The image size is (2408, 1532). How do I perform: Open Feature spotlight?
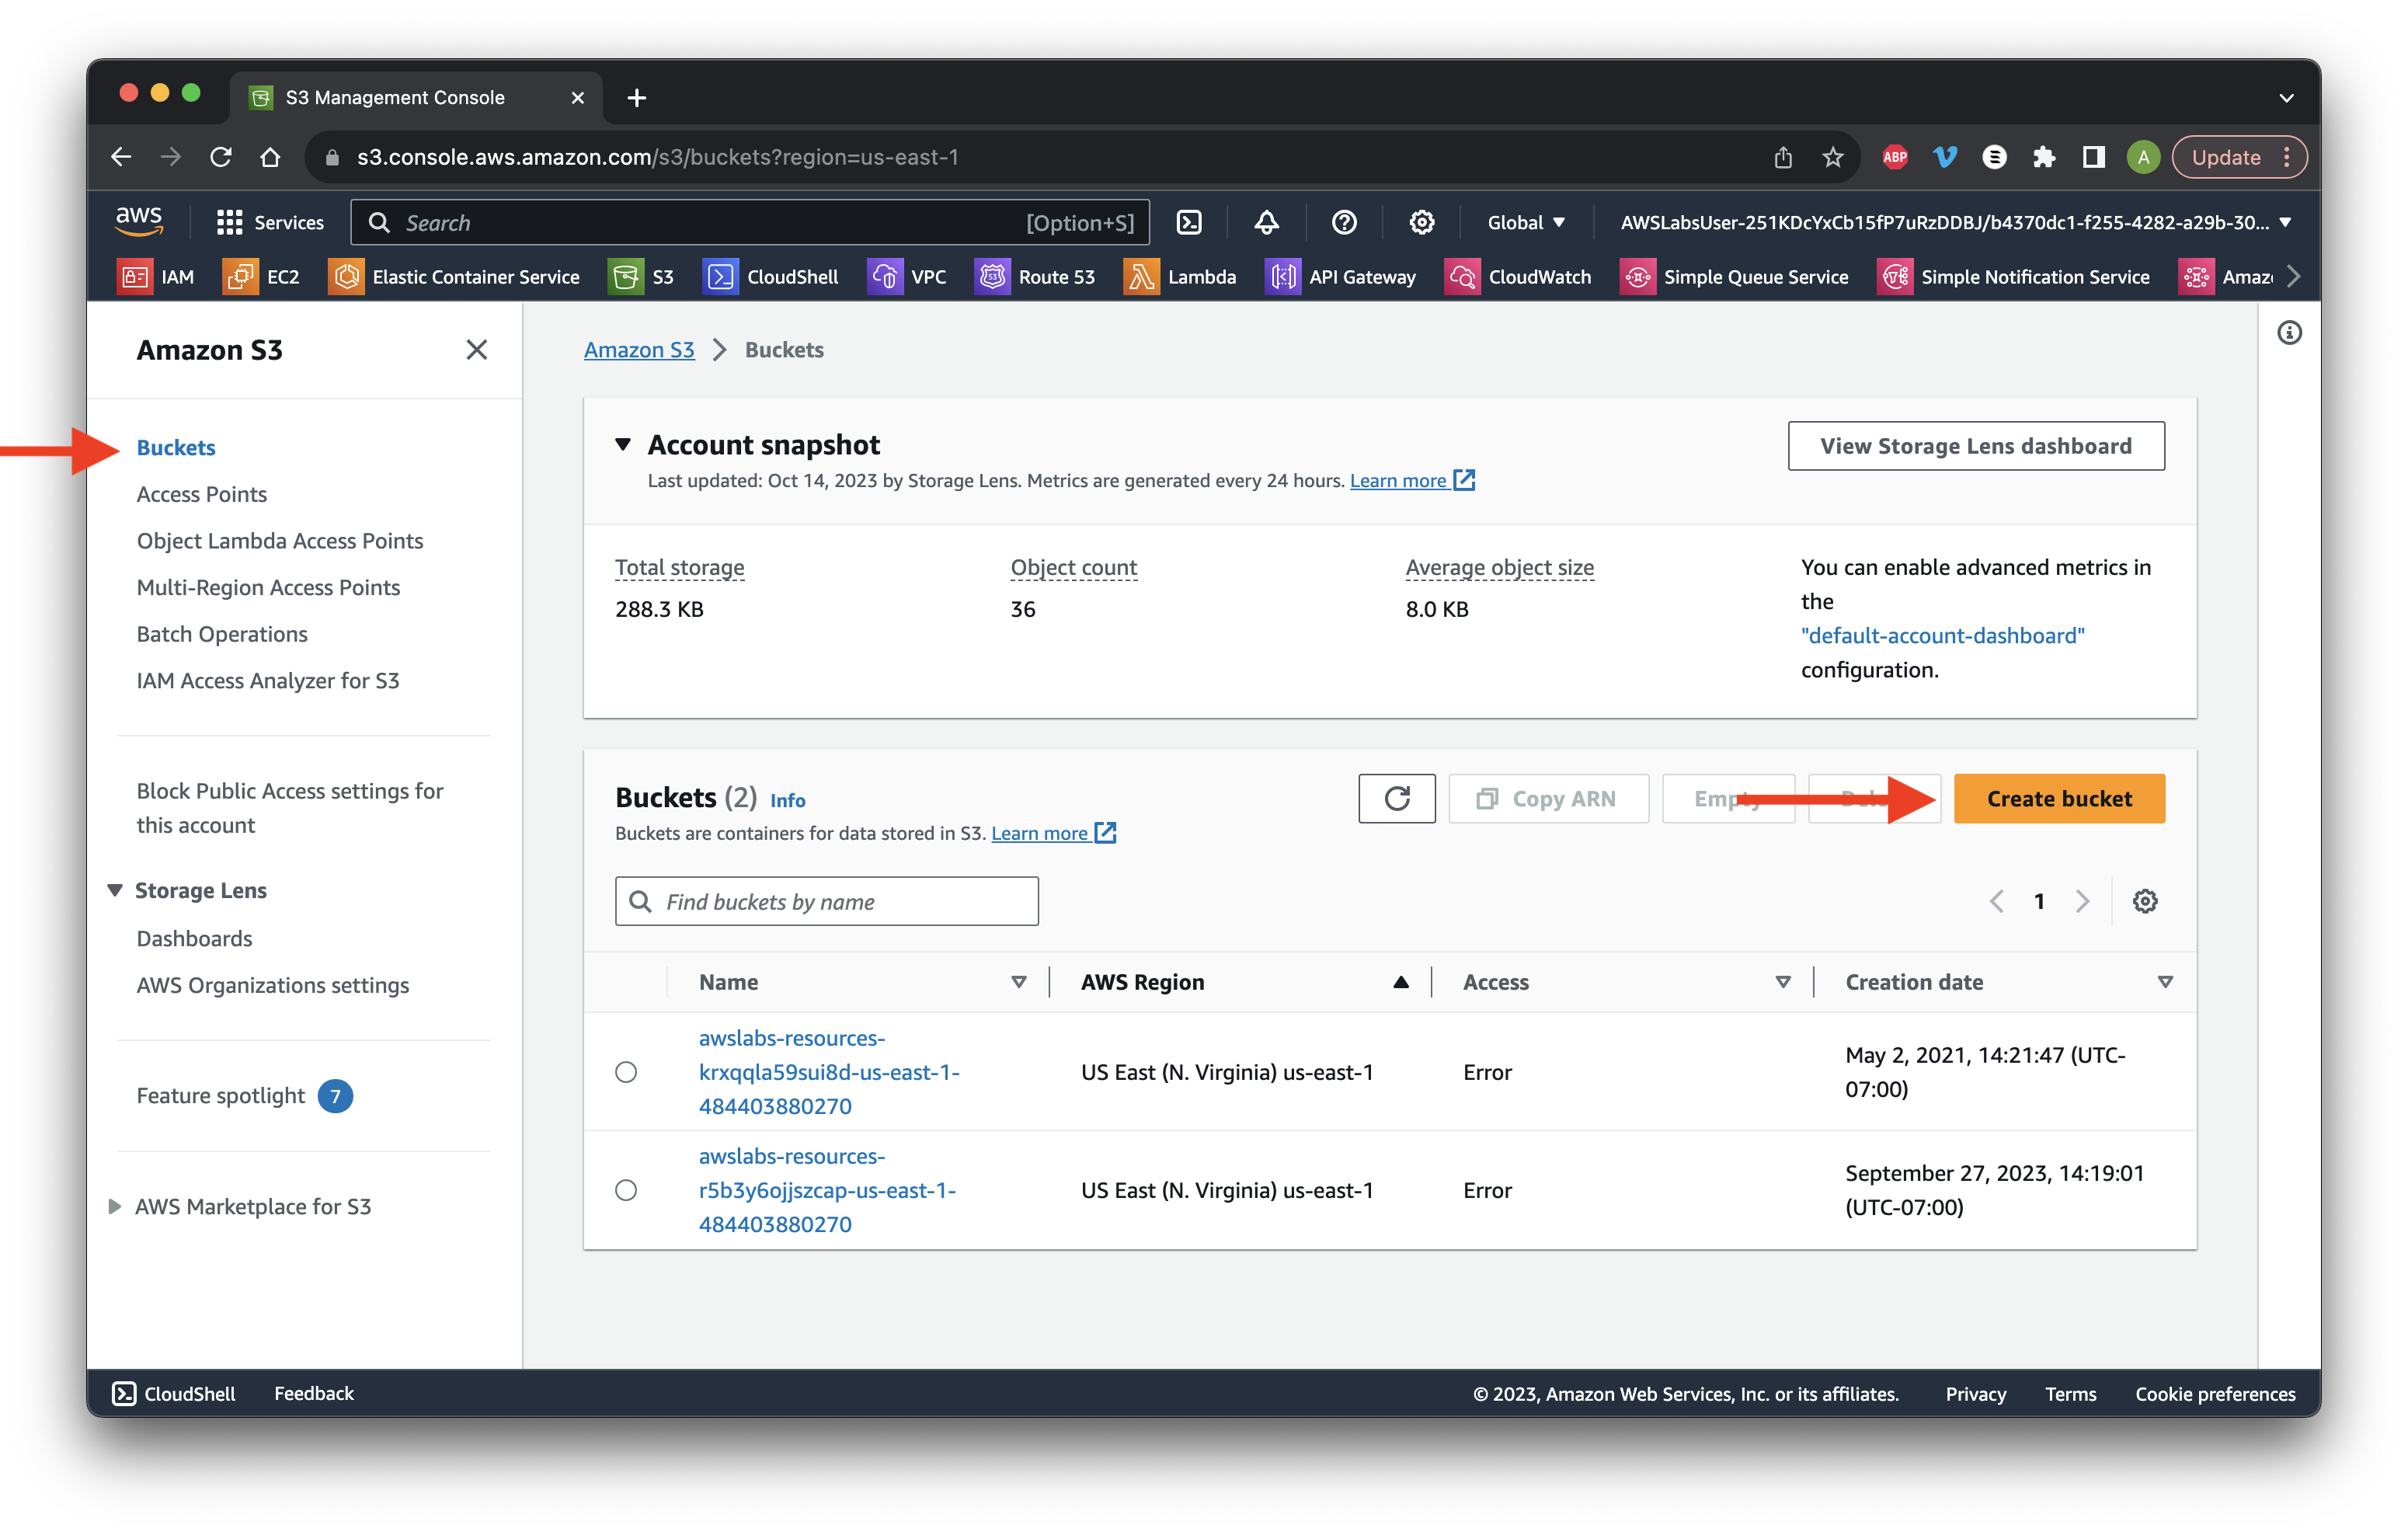click(221, 1095)
